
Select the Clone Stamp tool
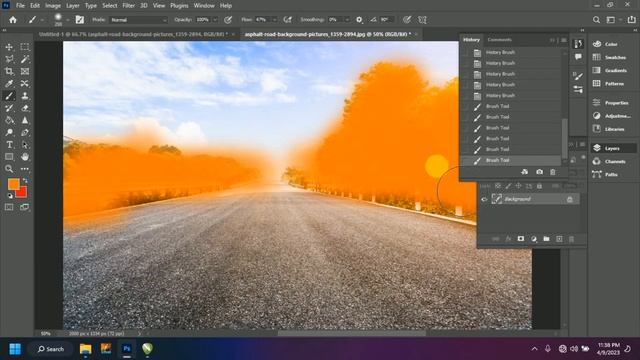click(25, 96)
